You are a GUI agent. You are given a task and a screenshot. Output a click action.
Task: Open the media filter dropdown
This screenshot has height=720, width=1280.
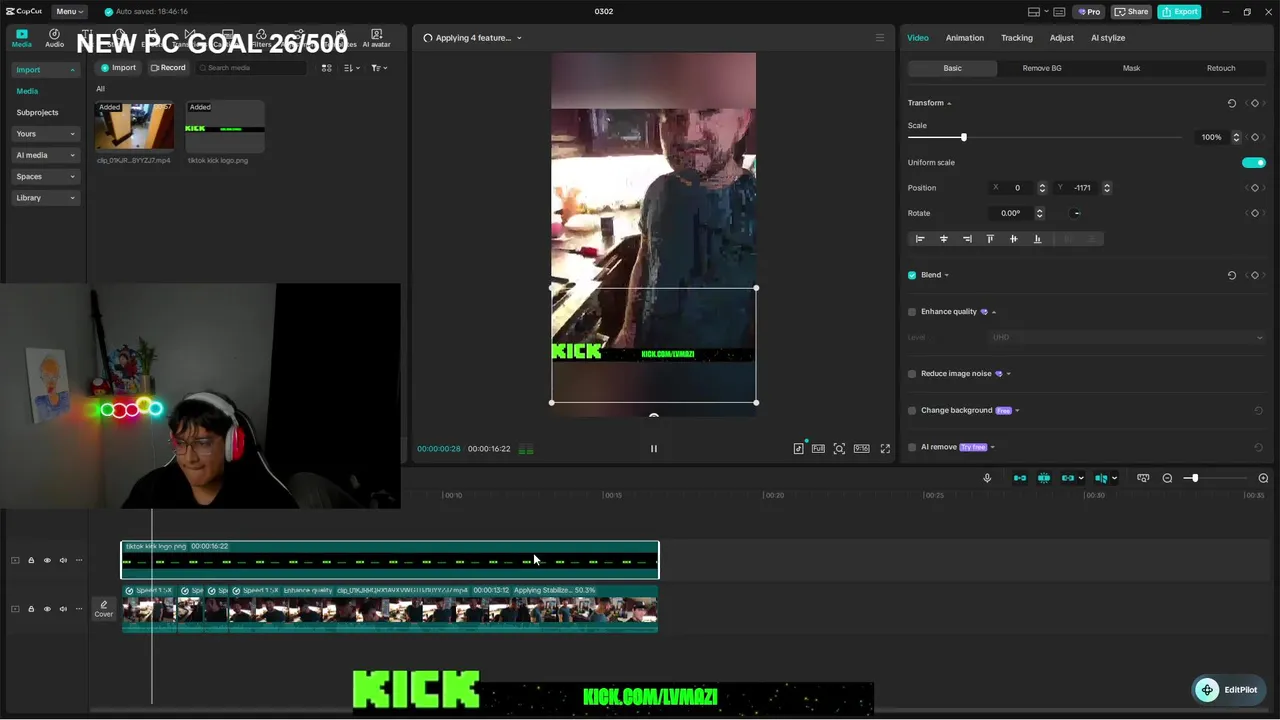379,68
